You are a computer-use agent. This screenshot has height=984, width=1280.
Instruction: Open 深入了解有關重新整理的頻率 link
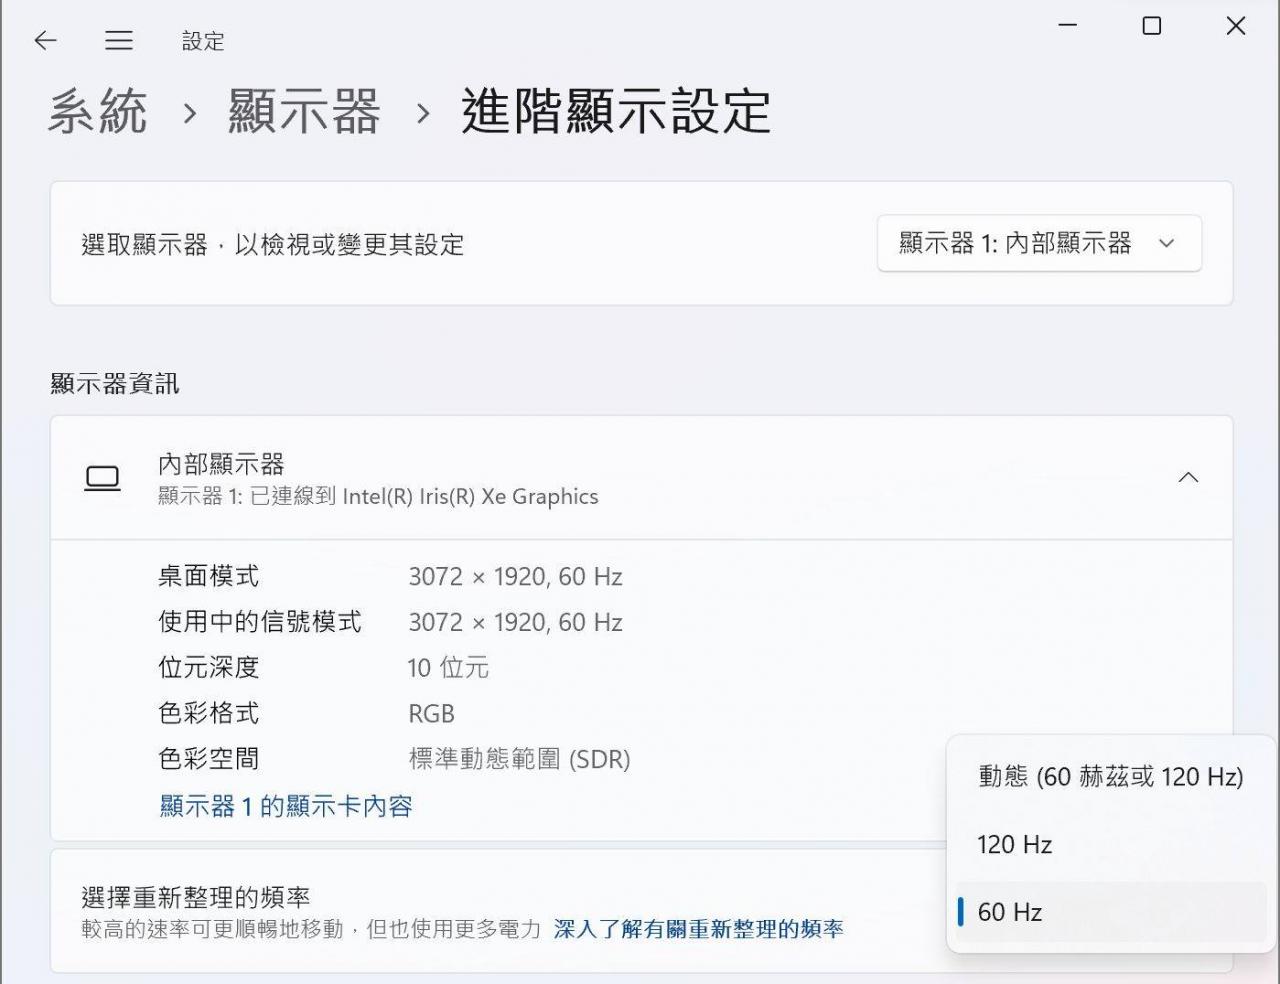698,929
